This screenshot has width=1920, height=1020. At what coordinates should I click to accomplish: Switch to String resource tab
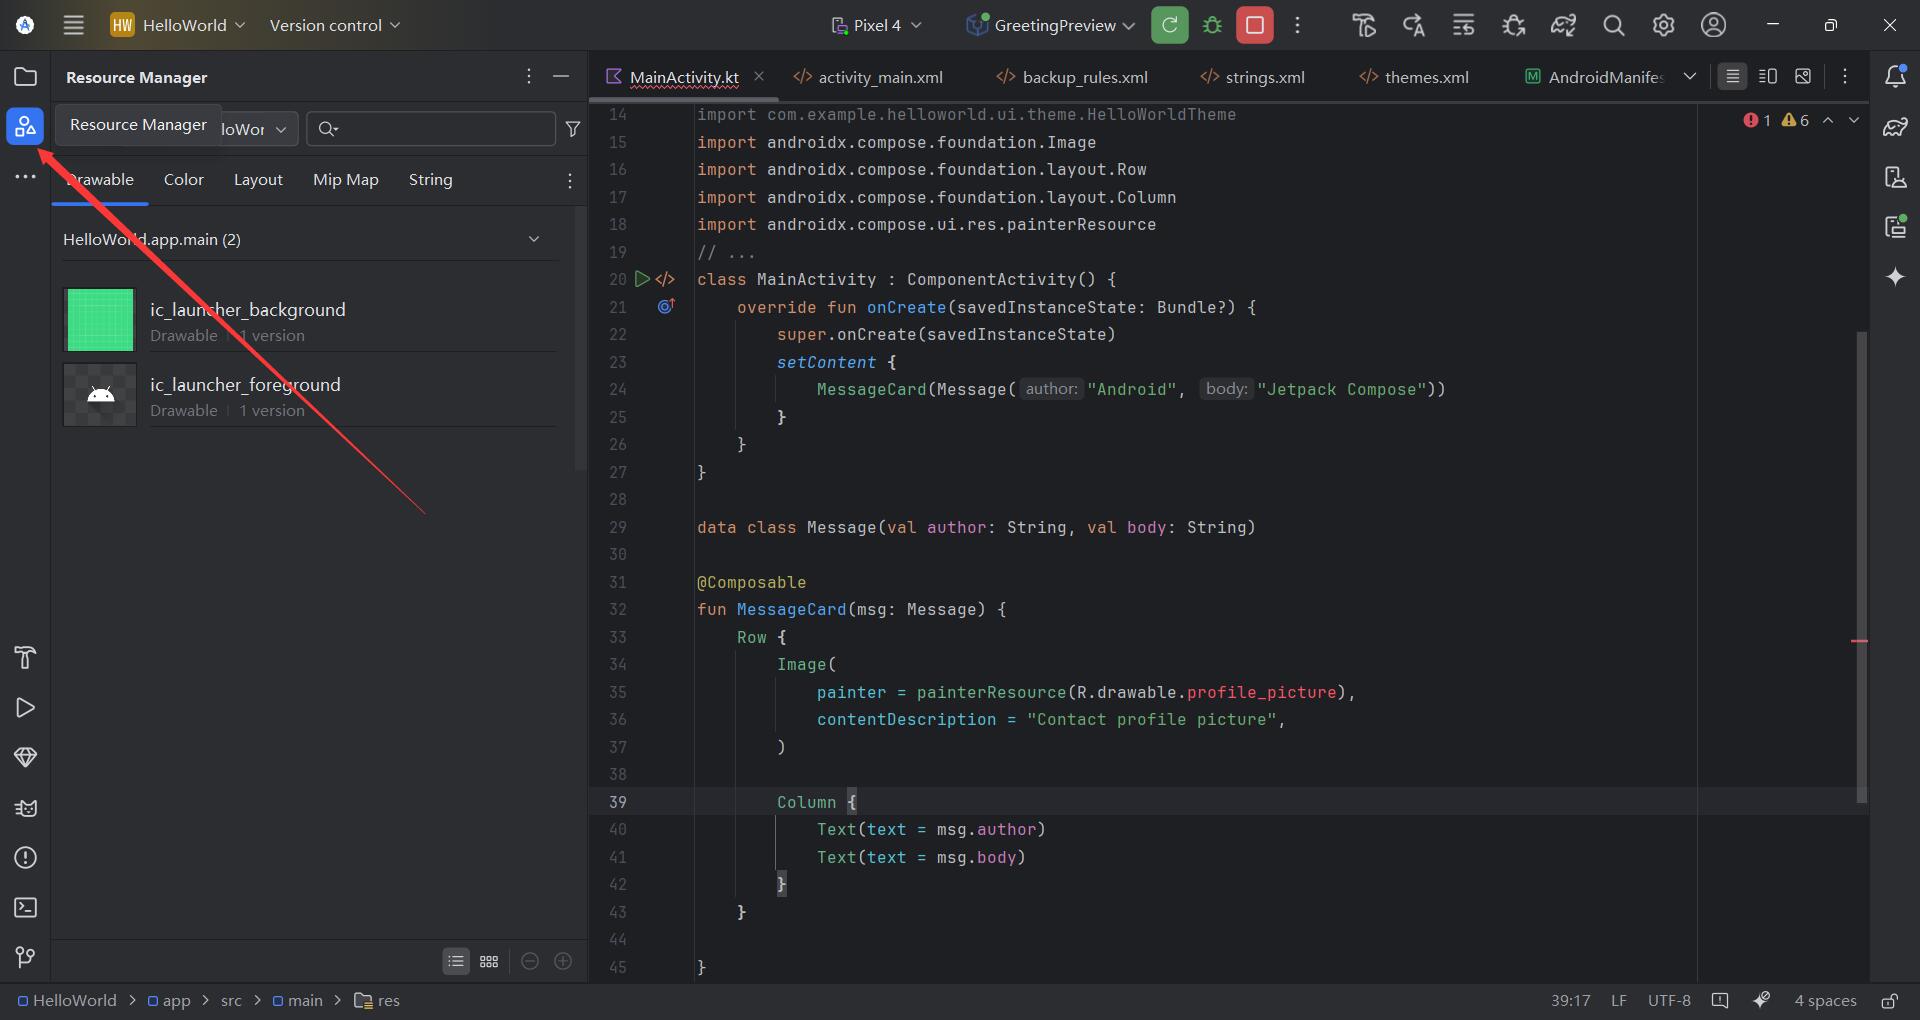click(431, 180)
